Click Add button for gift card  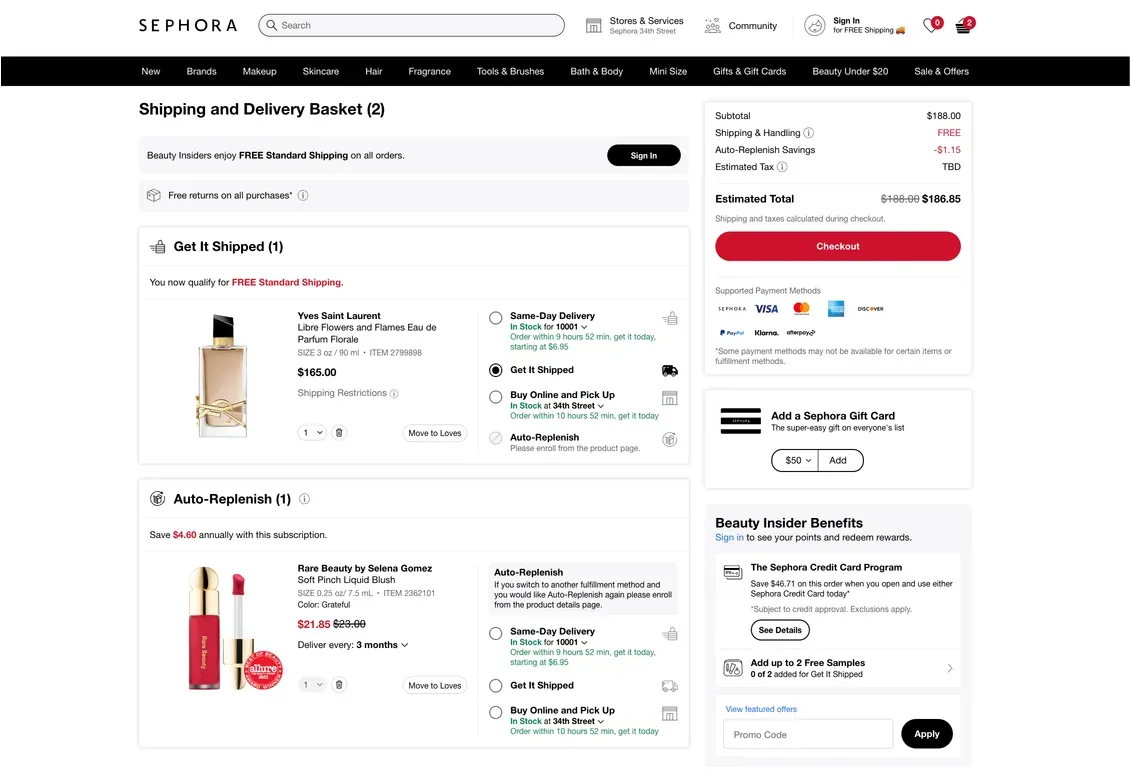840,460
